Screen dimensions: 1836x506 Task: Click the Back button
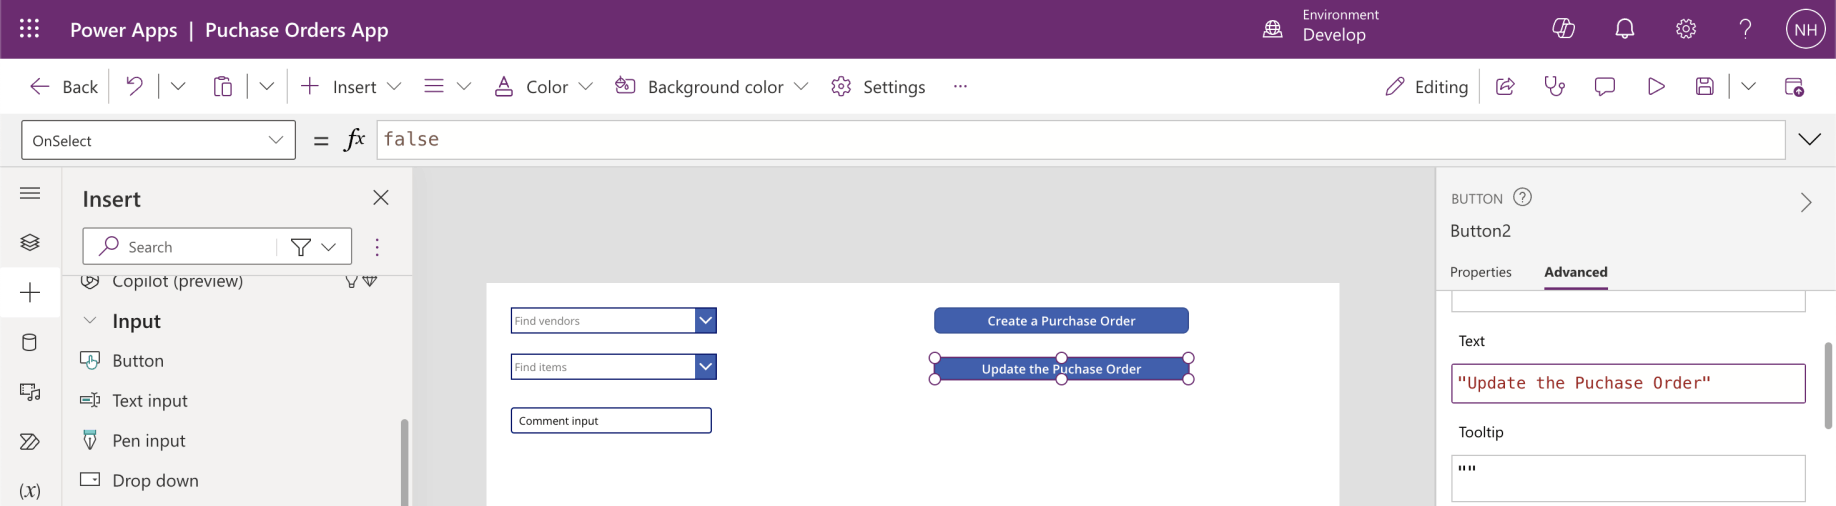click(x=64, y=87)
